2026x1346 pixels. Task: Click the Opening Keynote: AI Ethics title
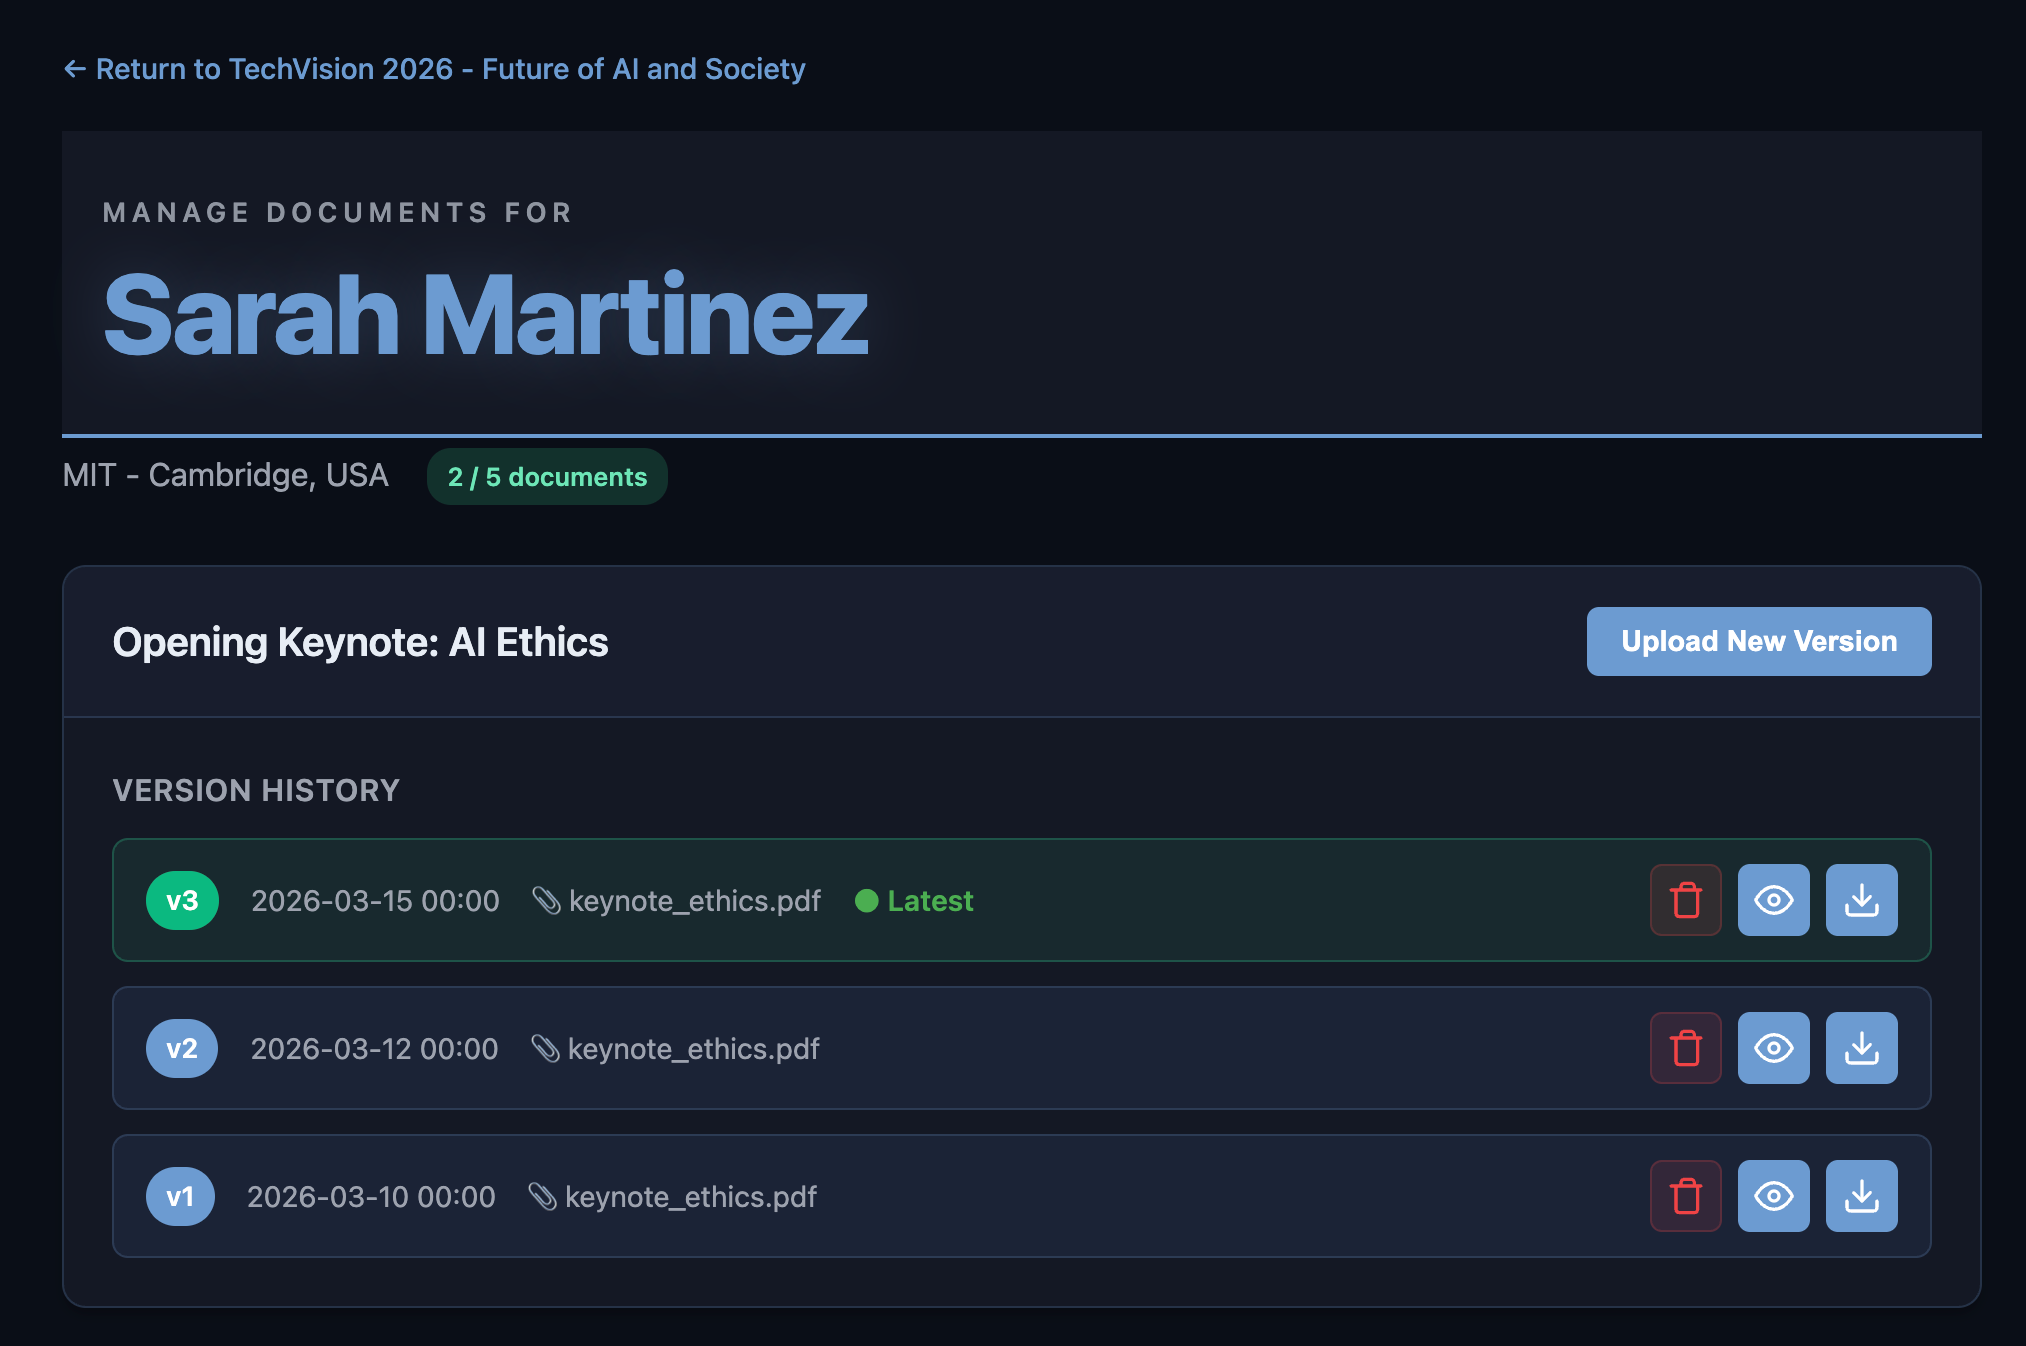tap(360, 641)
